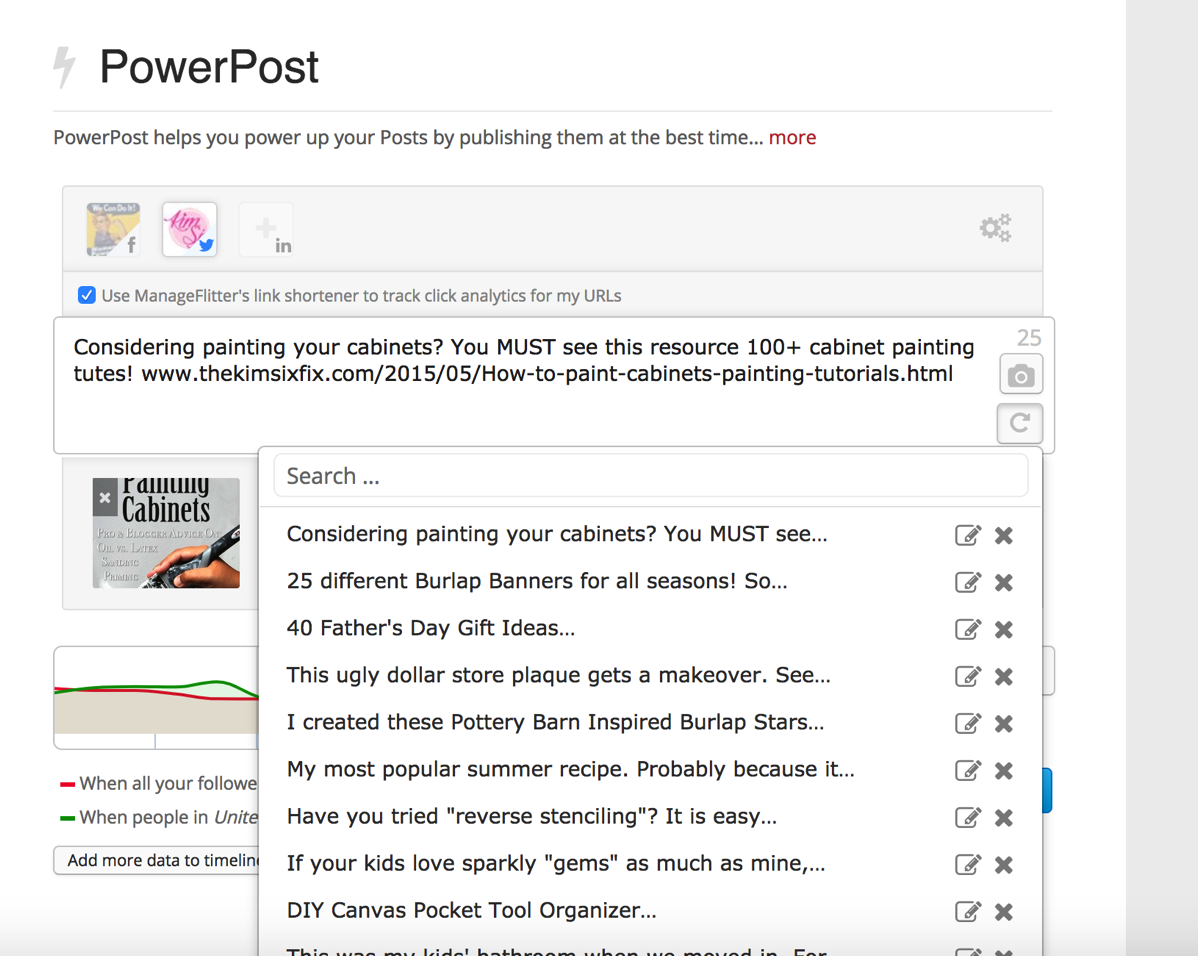Select "I created these Pottery Barn Inspired Burlap Stars"
The width and height of the screenshot is (1198, 956).
[555, 722]
